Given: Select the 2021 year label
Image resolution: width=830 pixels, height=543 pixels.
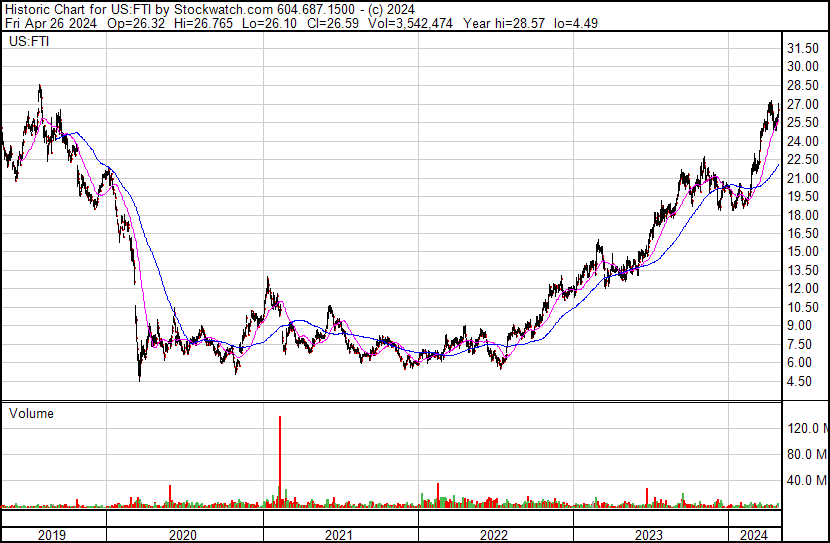Looking at the screenshot, I should 340,535.
